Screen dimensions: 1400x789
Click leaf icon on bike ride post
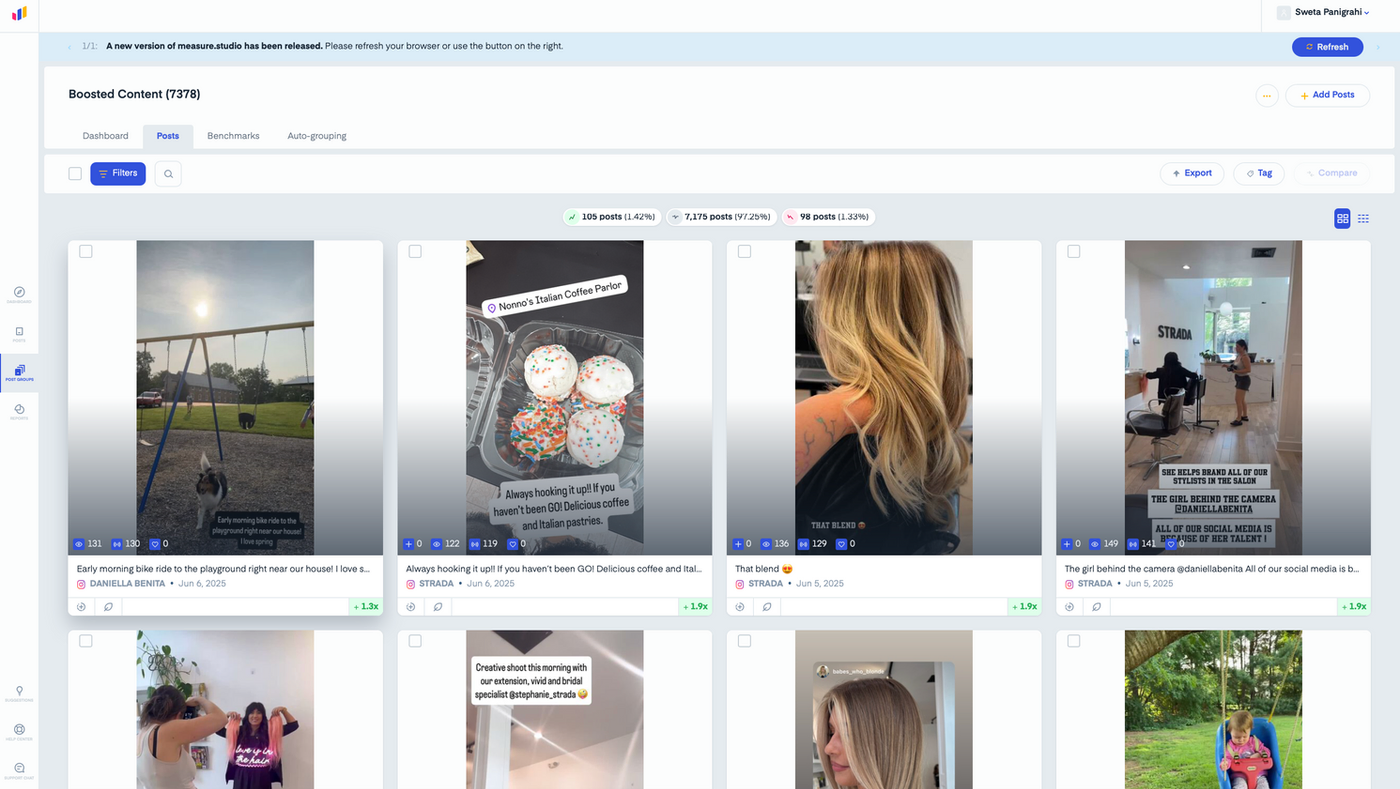click(x=108, y=606)
